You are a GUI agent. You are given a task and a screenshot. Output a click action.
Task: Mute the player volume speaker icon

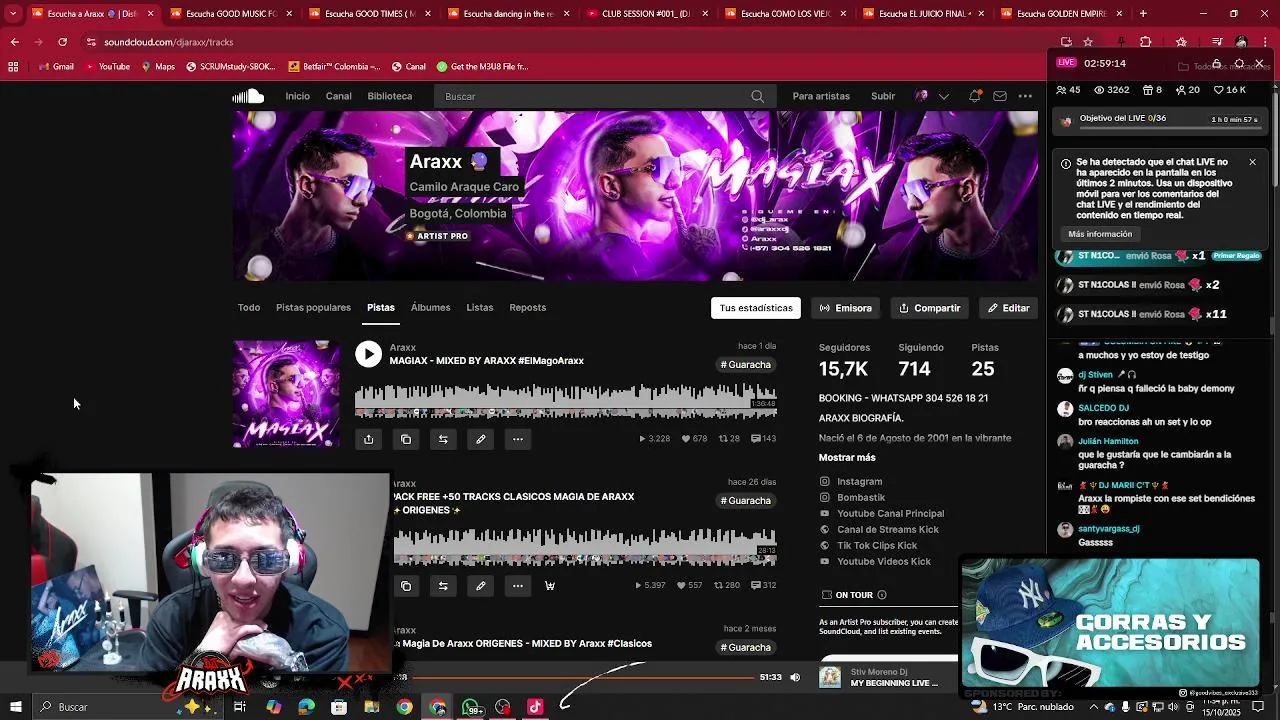tap(795, 677)
